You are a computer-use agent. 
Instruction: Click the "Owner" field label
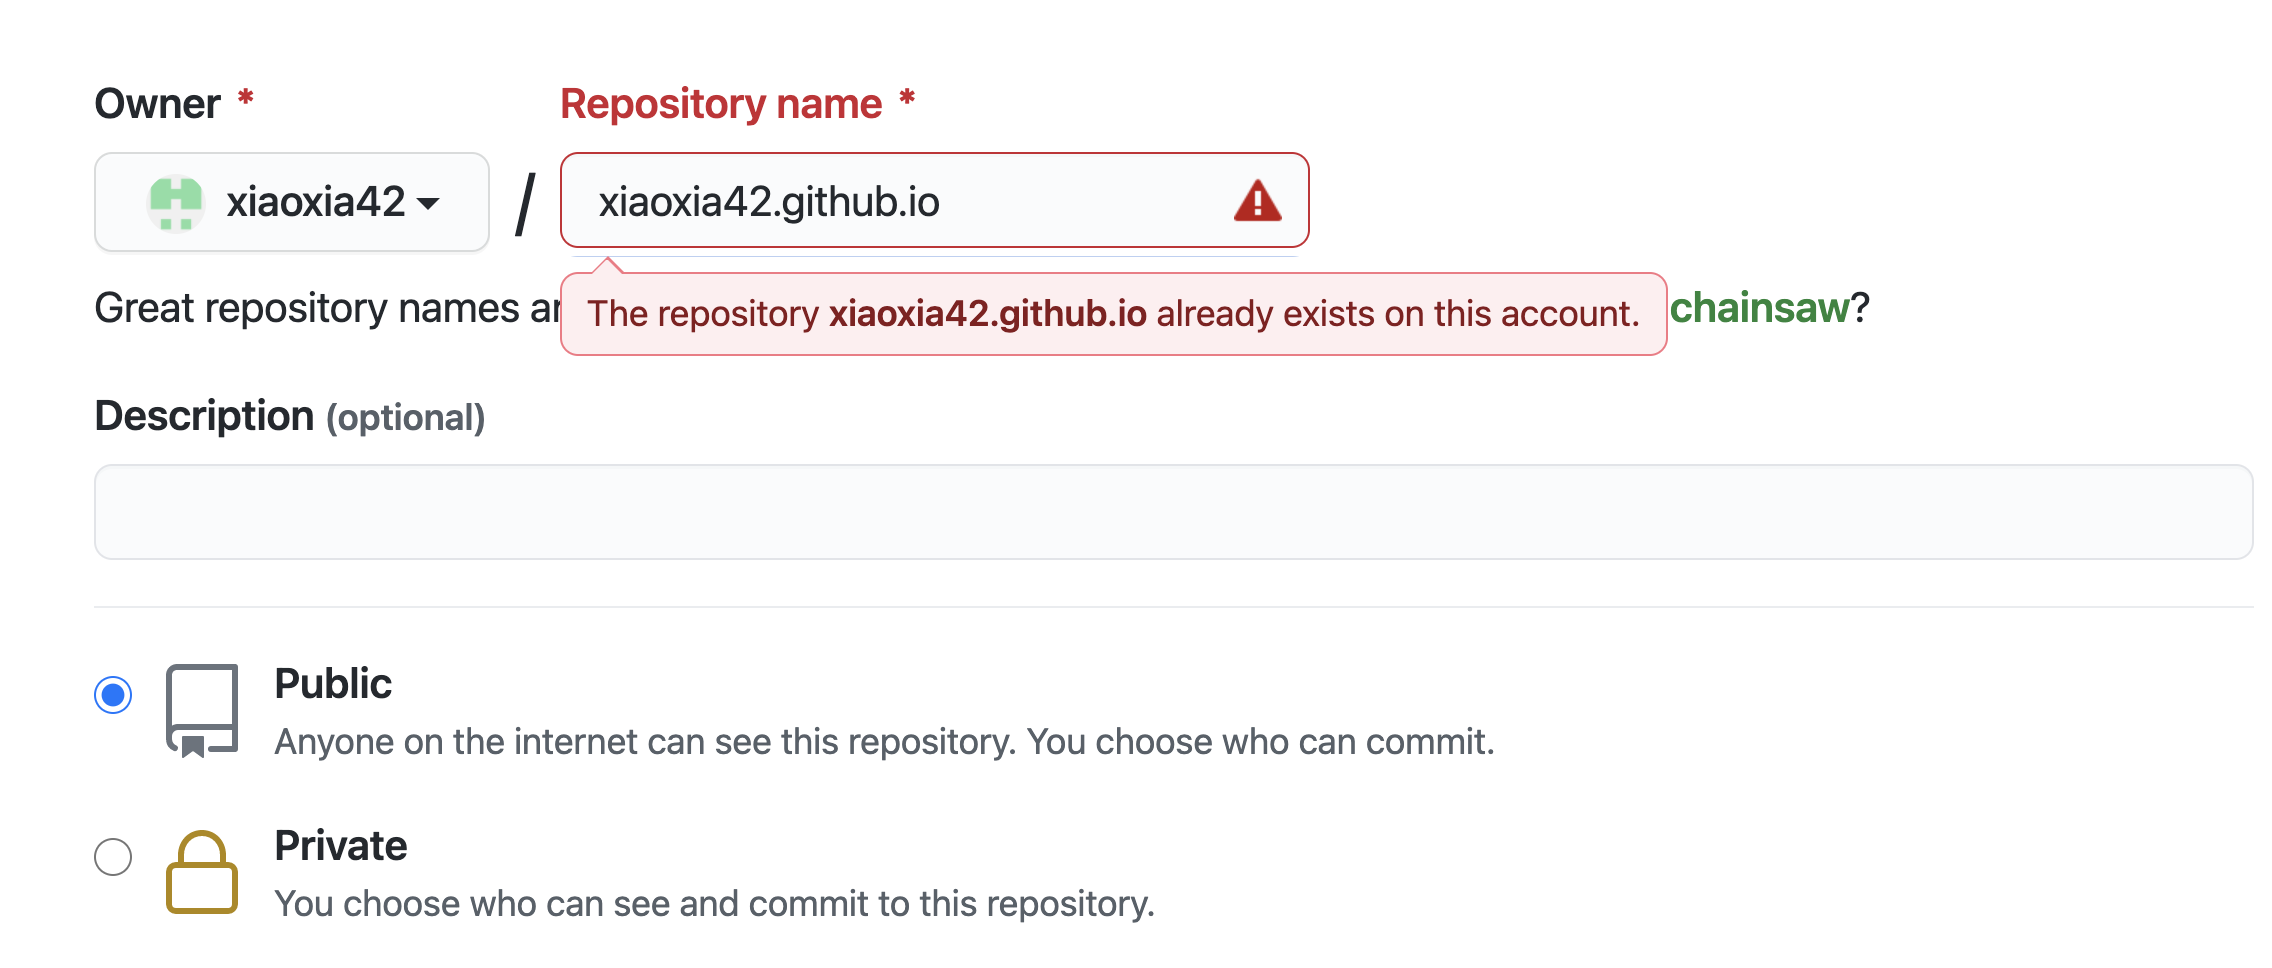point(157,104)
